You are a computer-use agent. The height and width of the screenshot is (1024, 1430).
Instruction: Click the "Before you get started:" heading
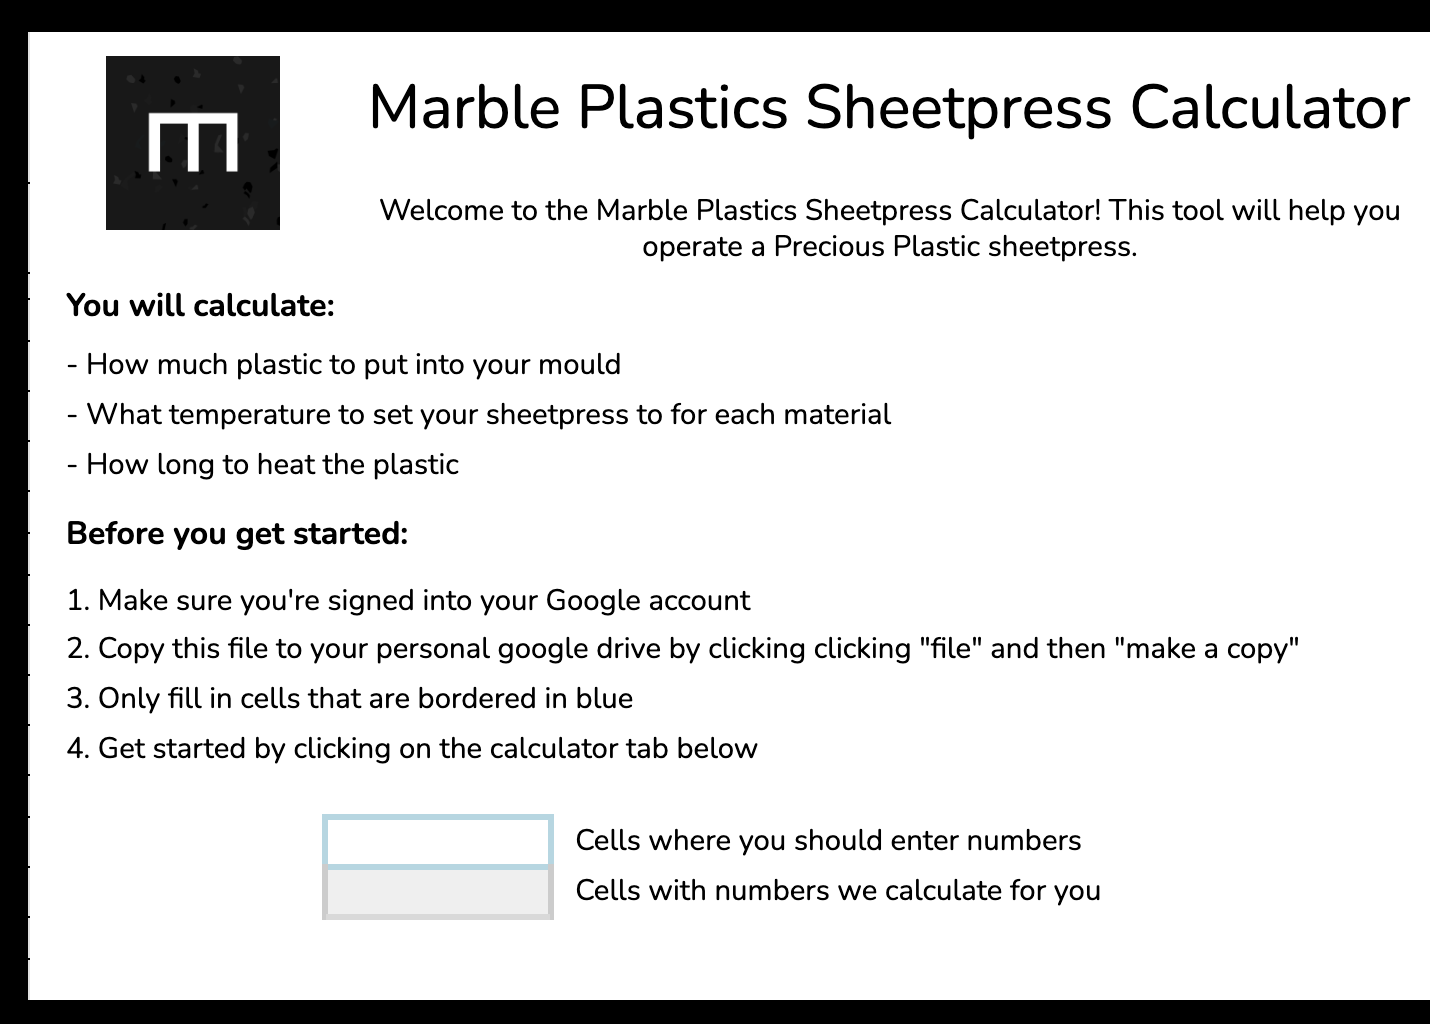237,533
